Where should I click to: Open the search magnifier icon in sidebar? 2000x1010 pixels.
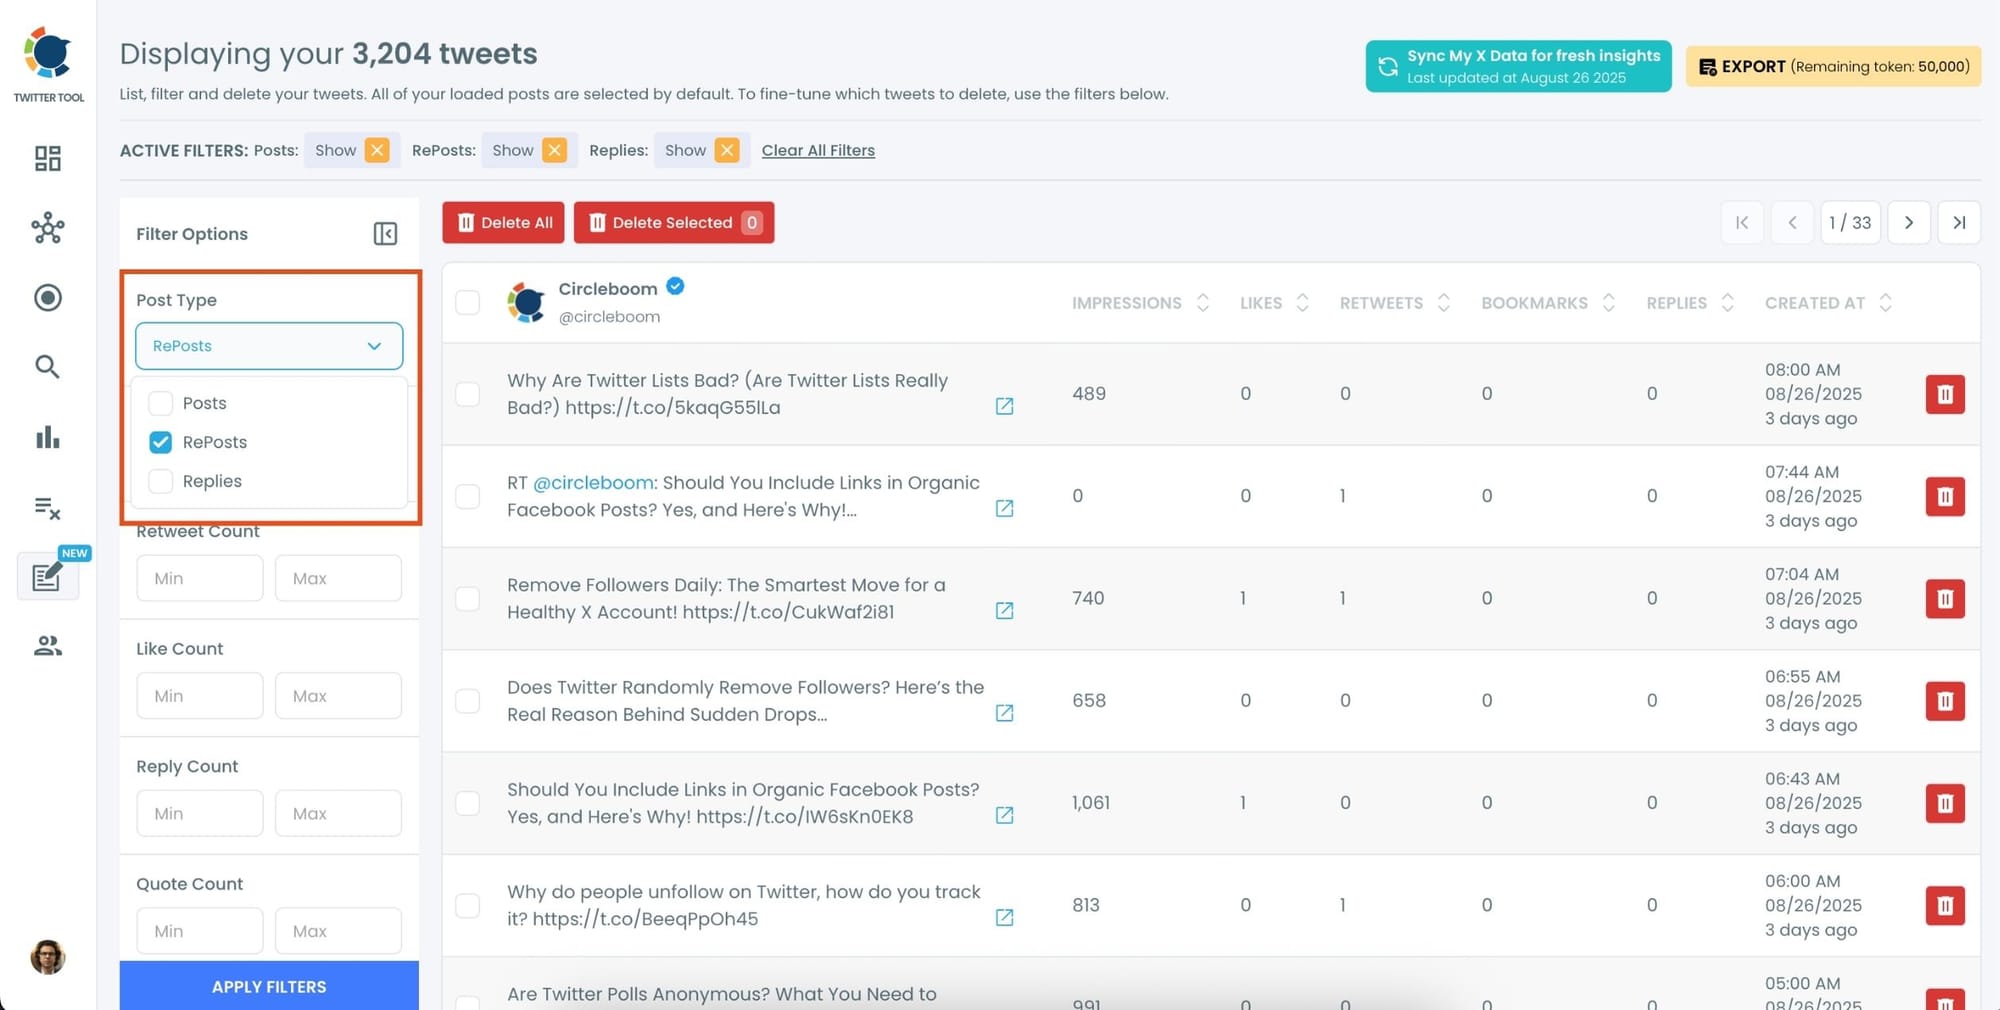coord(48,367)
